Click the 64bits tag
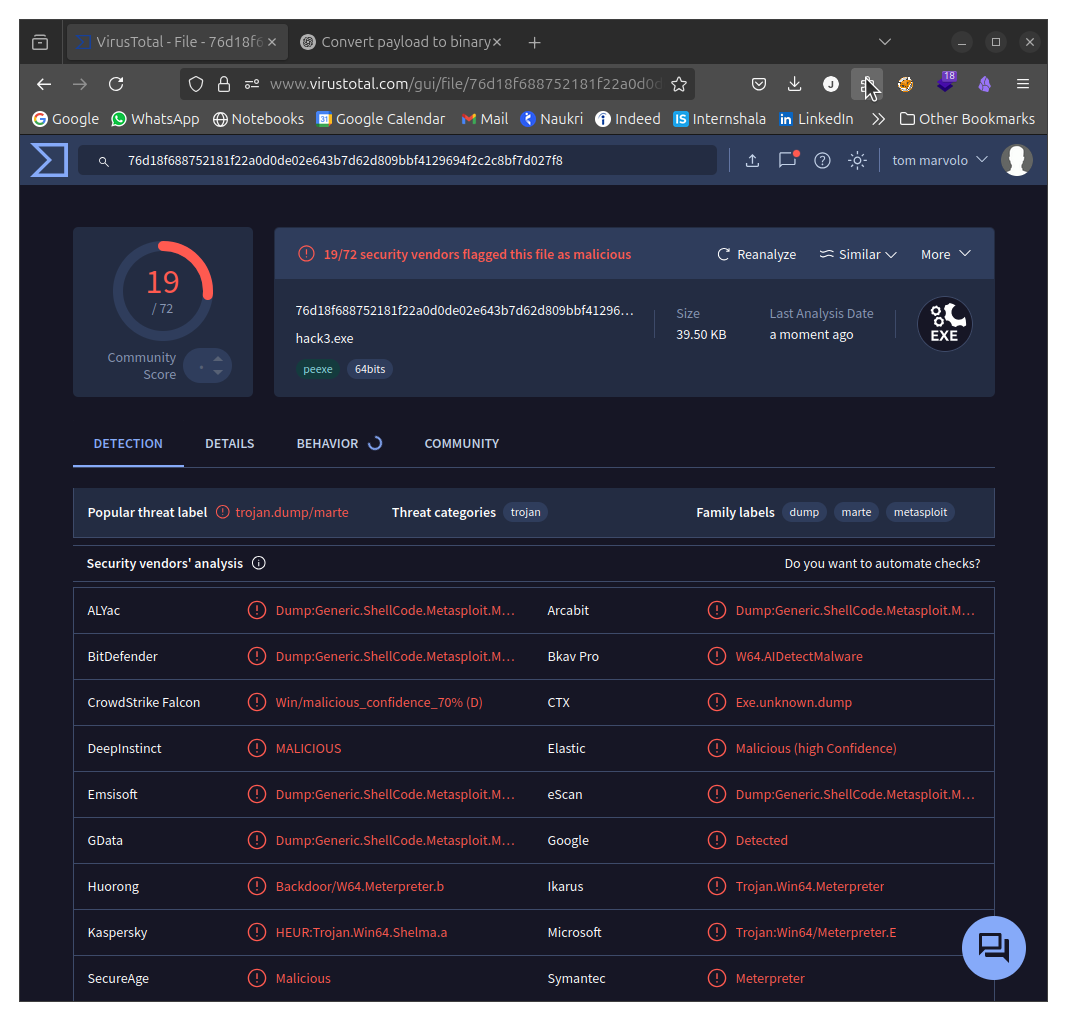 [370, 369]
